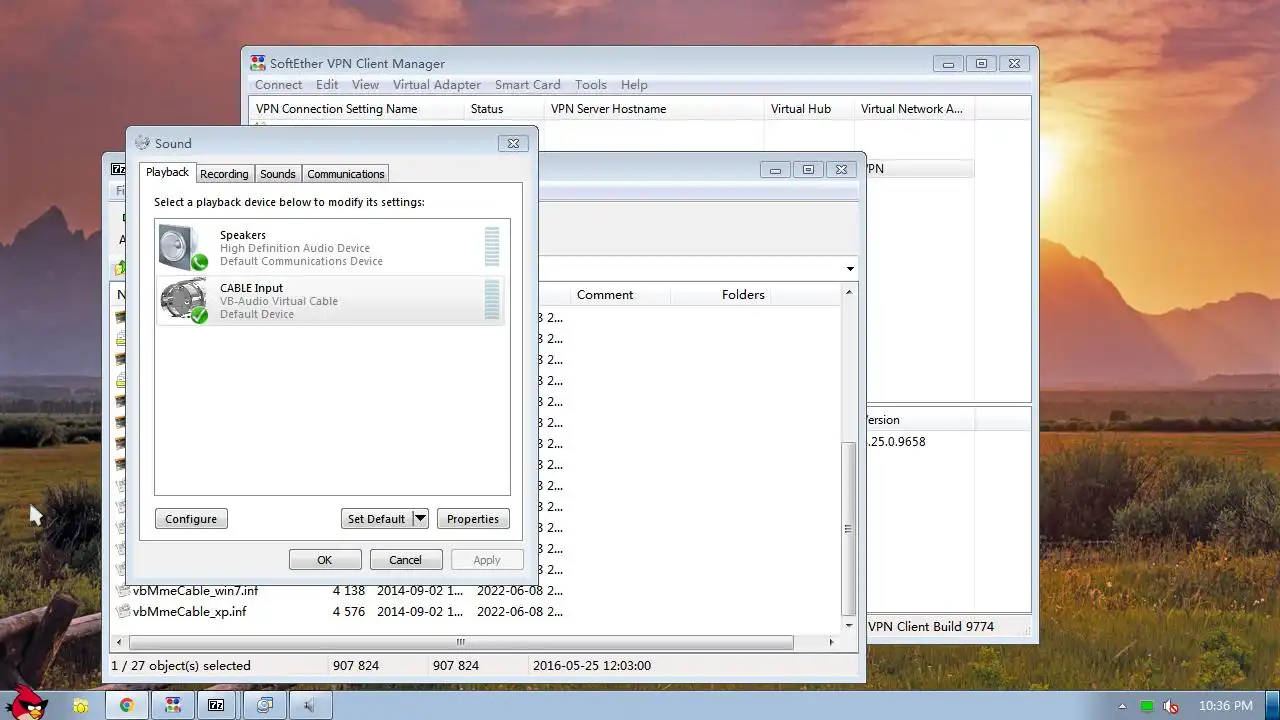1280x720 pixels.
Task: Open the Set Default dropdown arrow
Action: click(420, 518)
